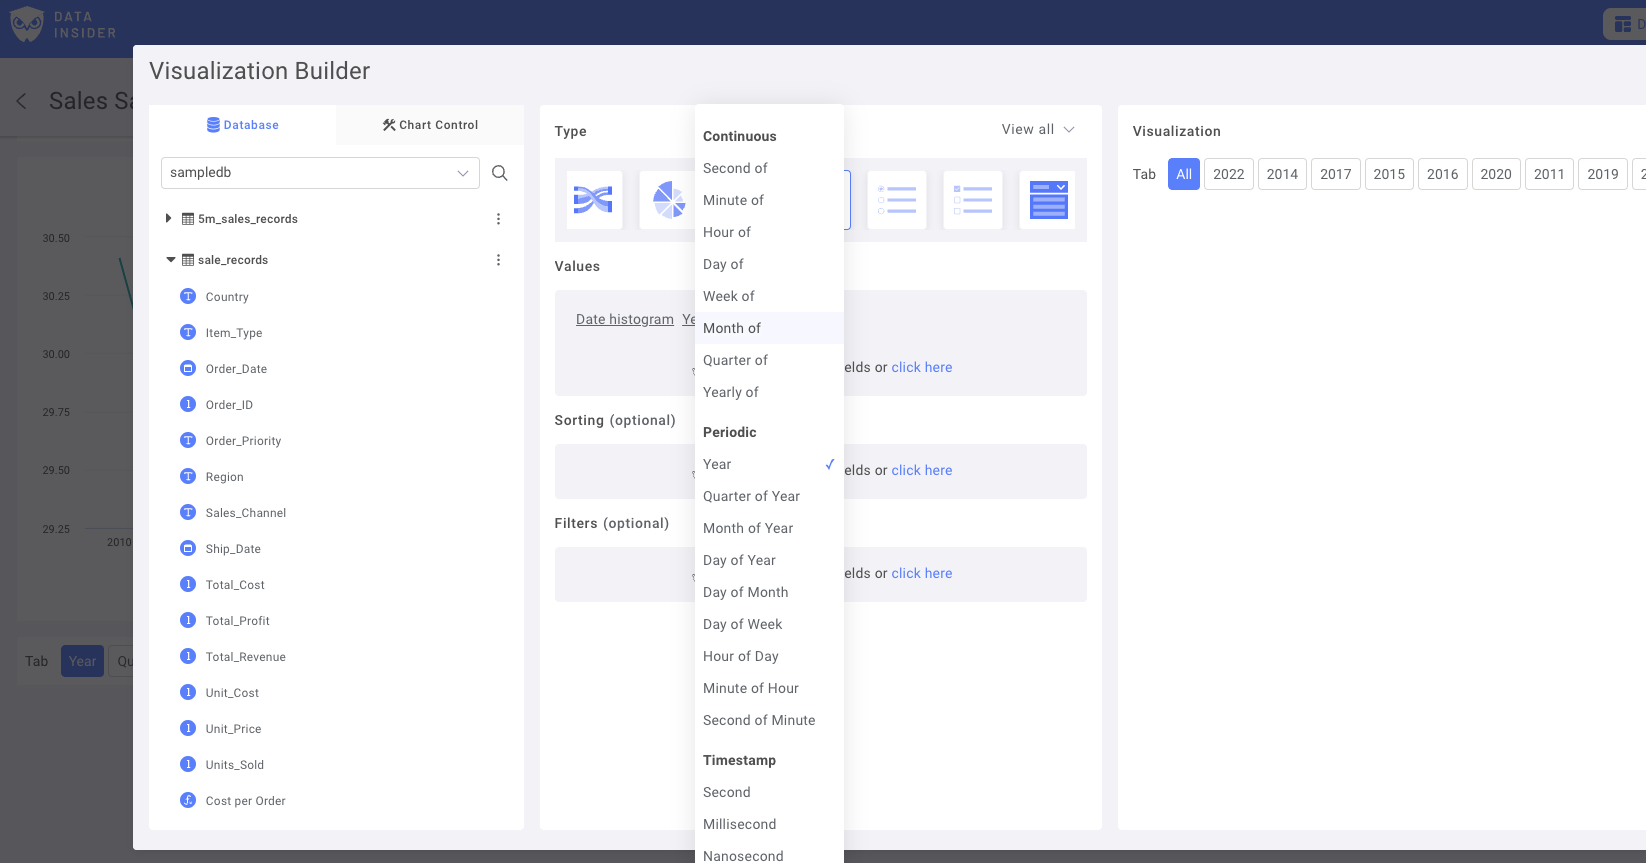1646x863 pixels.
Task: Choose the pie chart type icon
Action: 667,200
